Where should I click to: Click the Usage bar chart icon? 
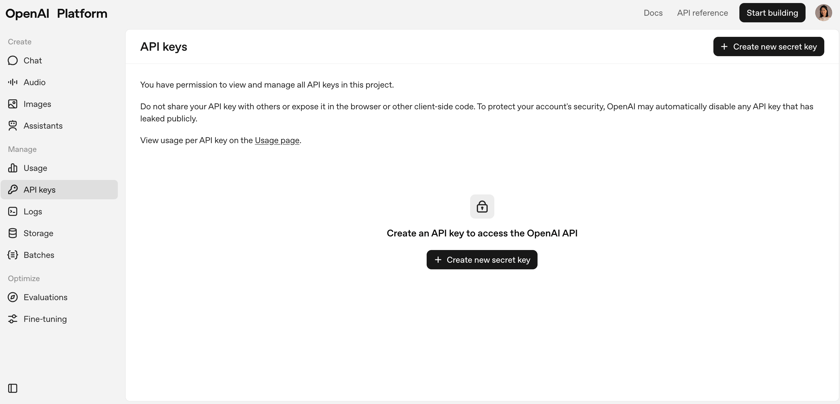click(x=13, y=168)
